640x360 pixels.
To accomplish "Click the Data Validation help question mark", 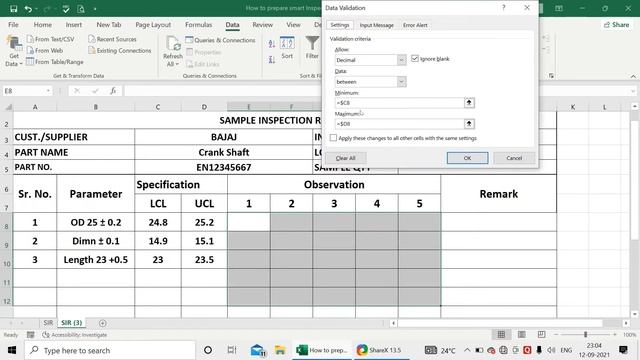I will 504,8.
